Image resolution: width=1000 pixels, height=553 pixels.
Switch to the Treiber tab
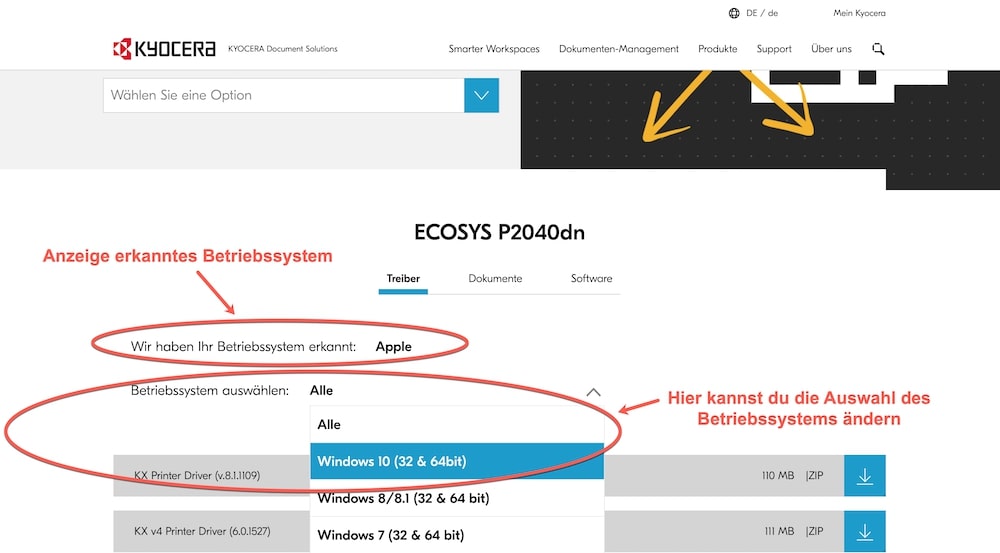click(403, 279)
